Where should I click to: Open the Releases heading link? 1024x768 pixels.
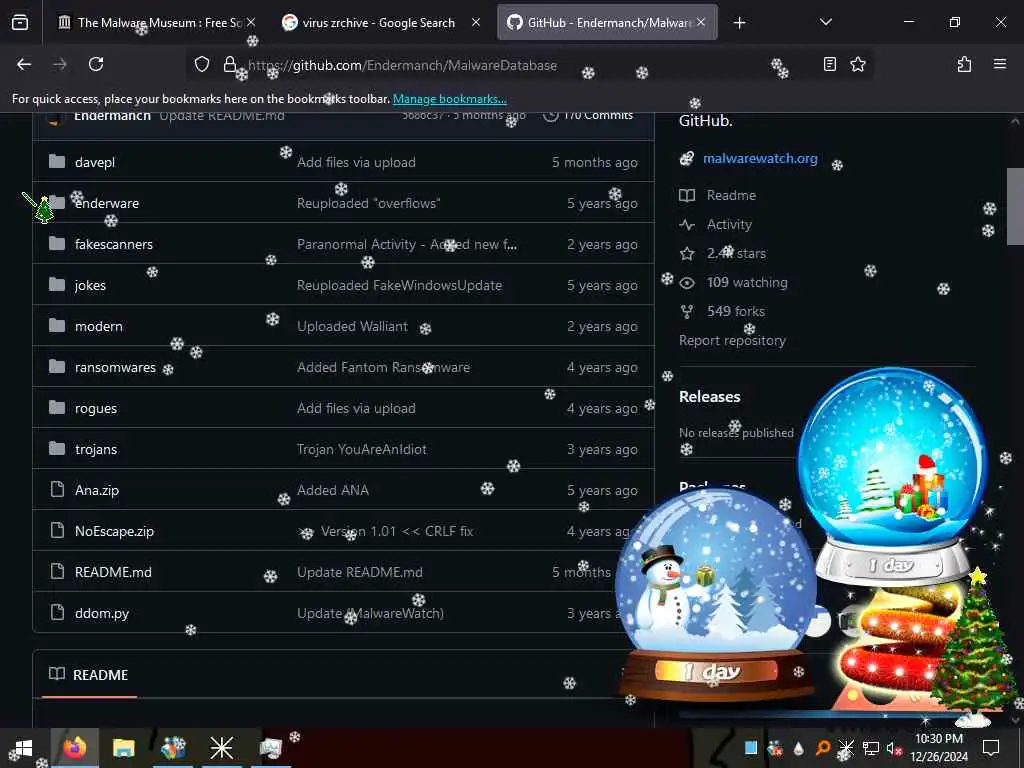click(709, 396)
